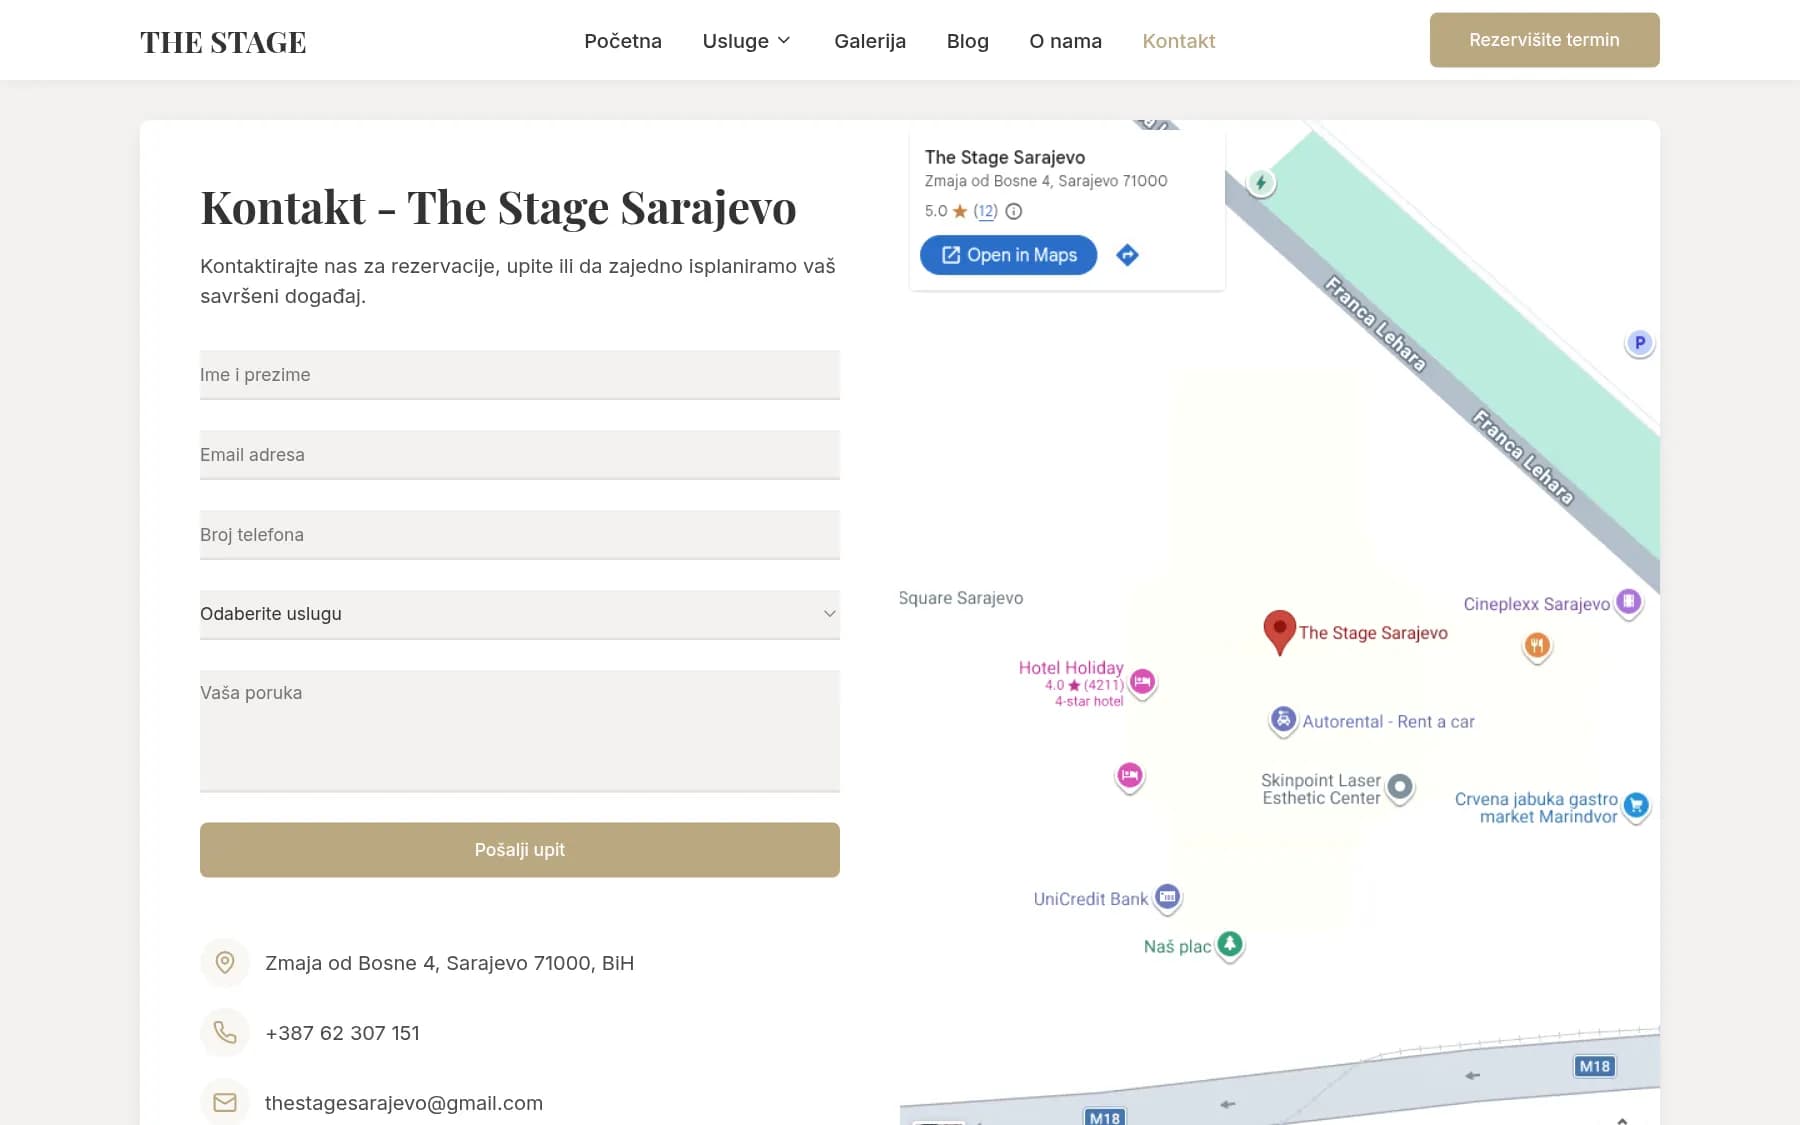The image size is (1800, 1125).
Task: Open the O nama page
Action: 1065,41
